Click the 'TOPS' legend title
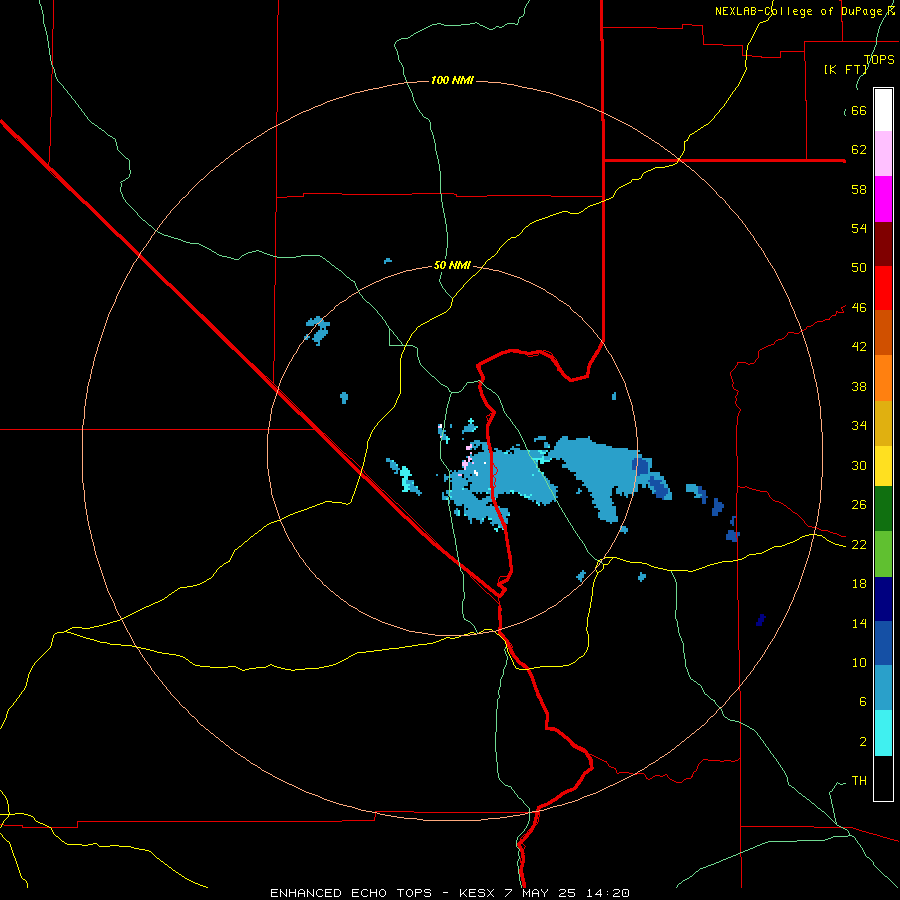The width and height of the screenshot is (900, 900). coord(879,59)
